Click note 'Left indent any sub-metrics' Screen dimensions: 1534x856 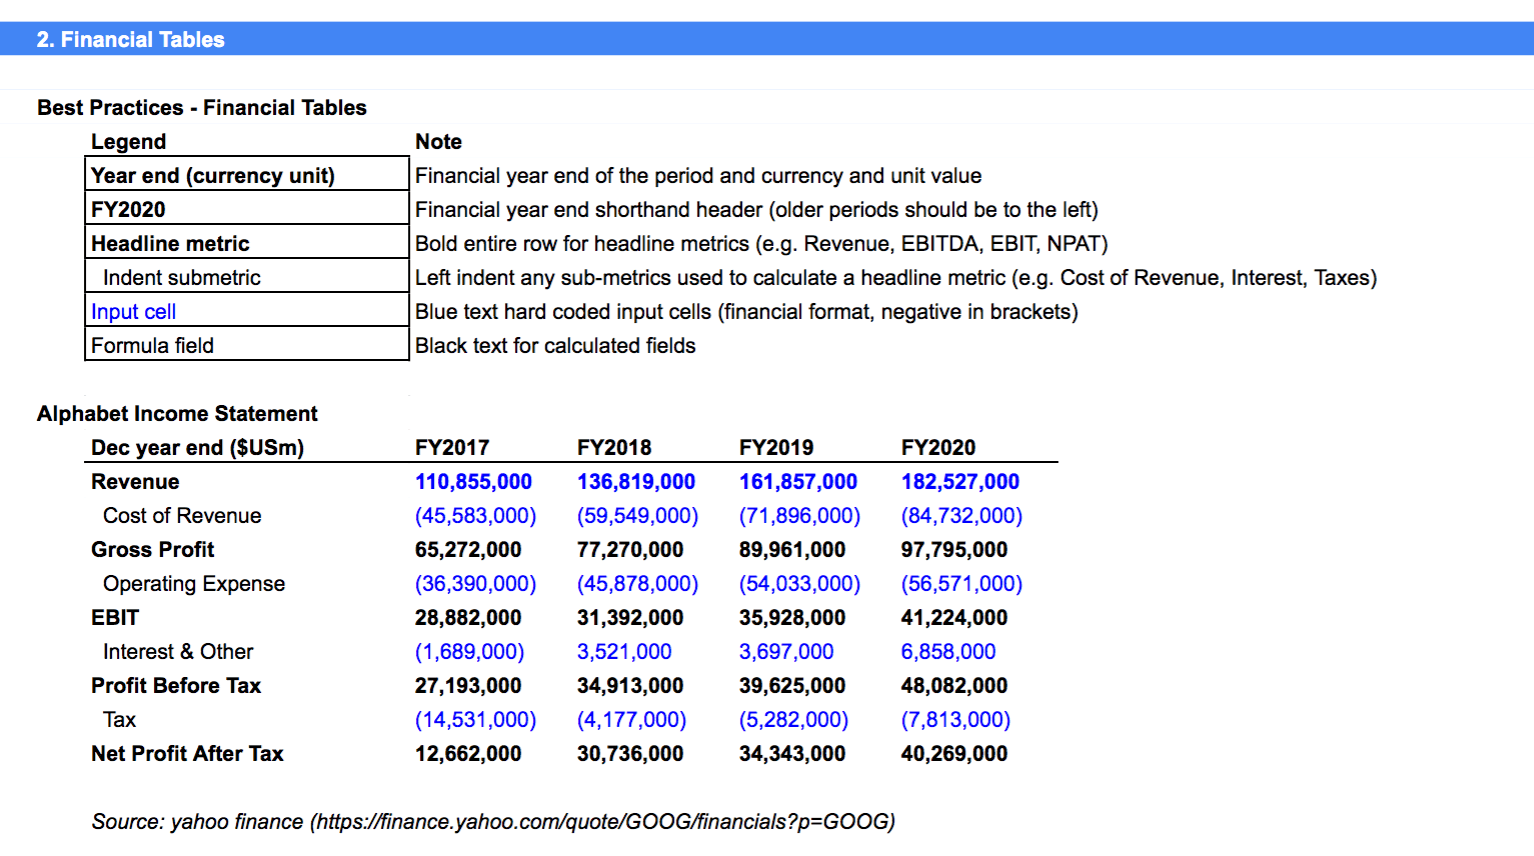[x=896, y=278]
